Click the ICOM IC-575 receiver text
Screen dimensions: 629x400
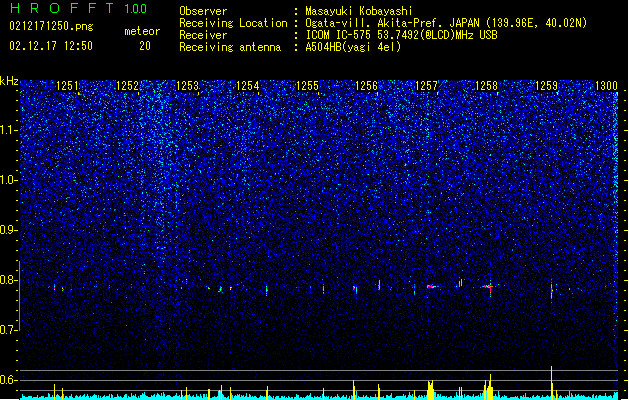(401, 35)
